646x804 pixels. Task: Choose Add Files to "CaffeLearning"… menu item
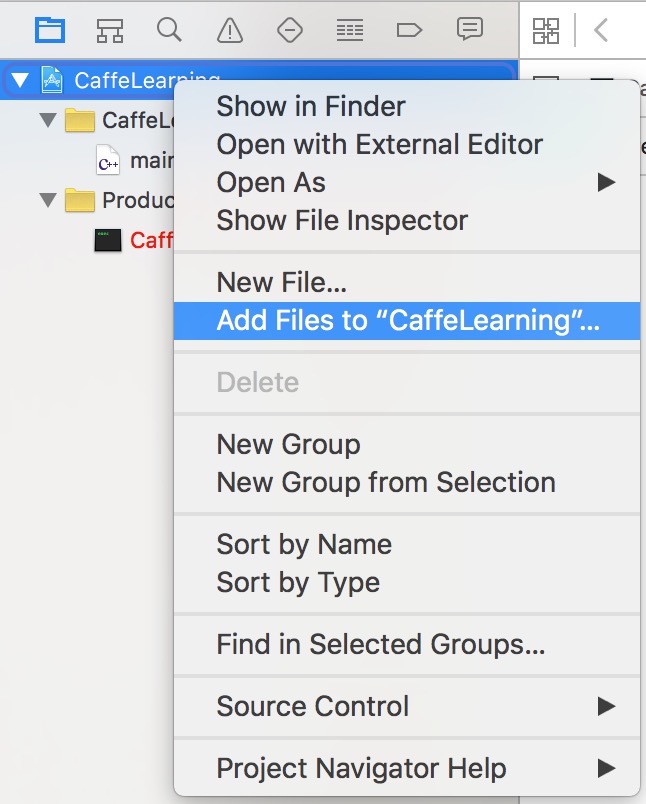[x=407, y=320]
